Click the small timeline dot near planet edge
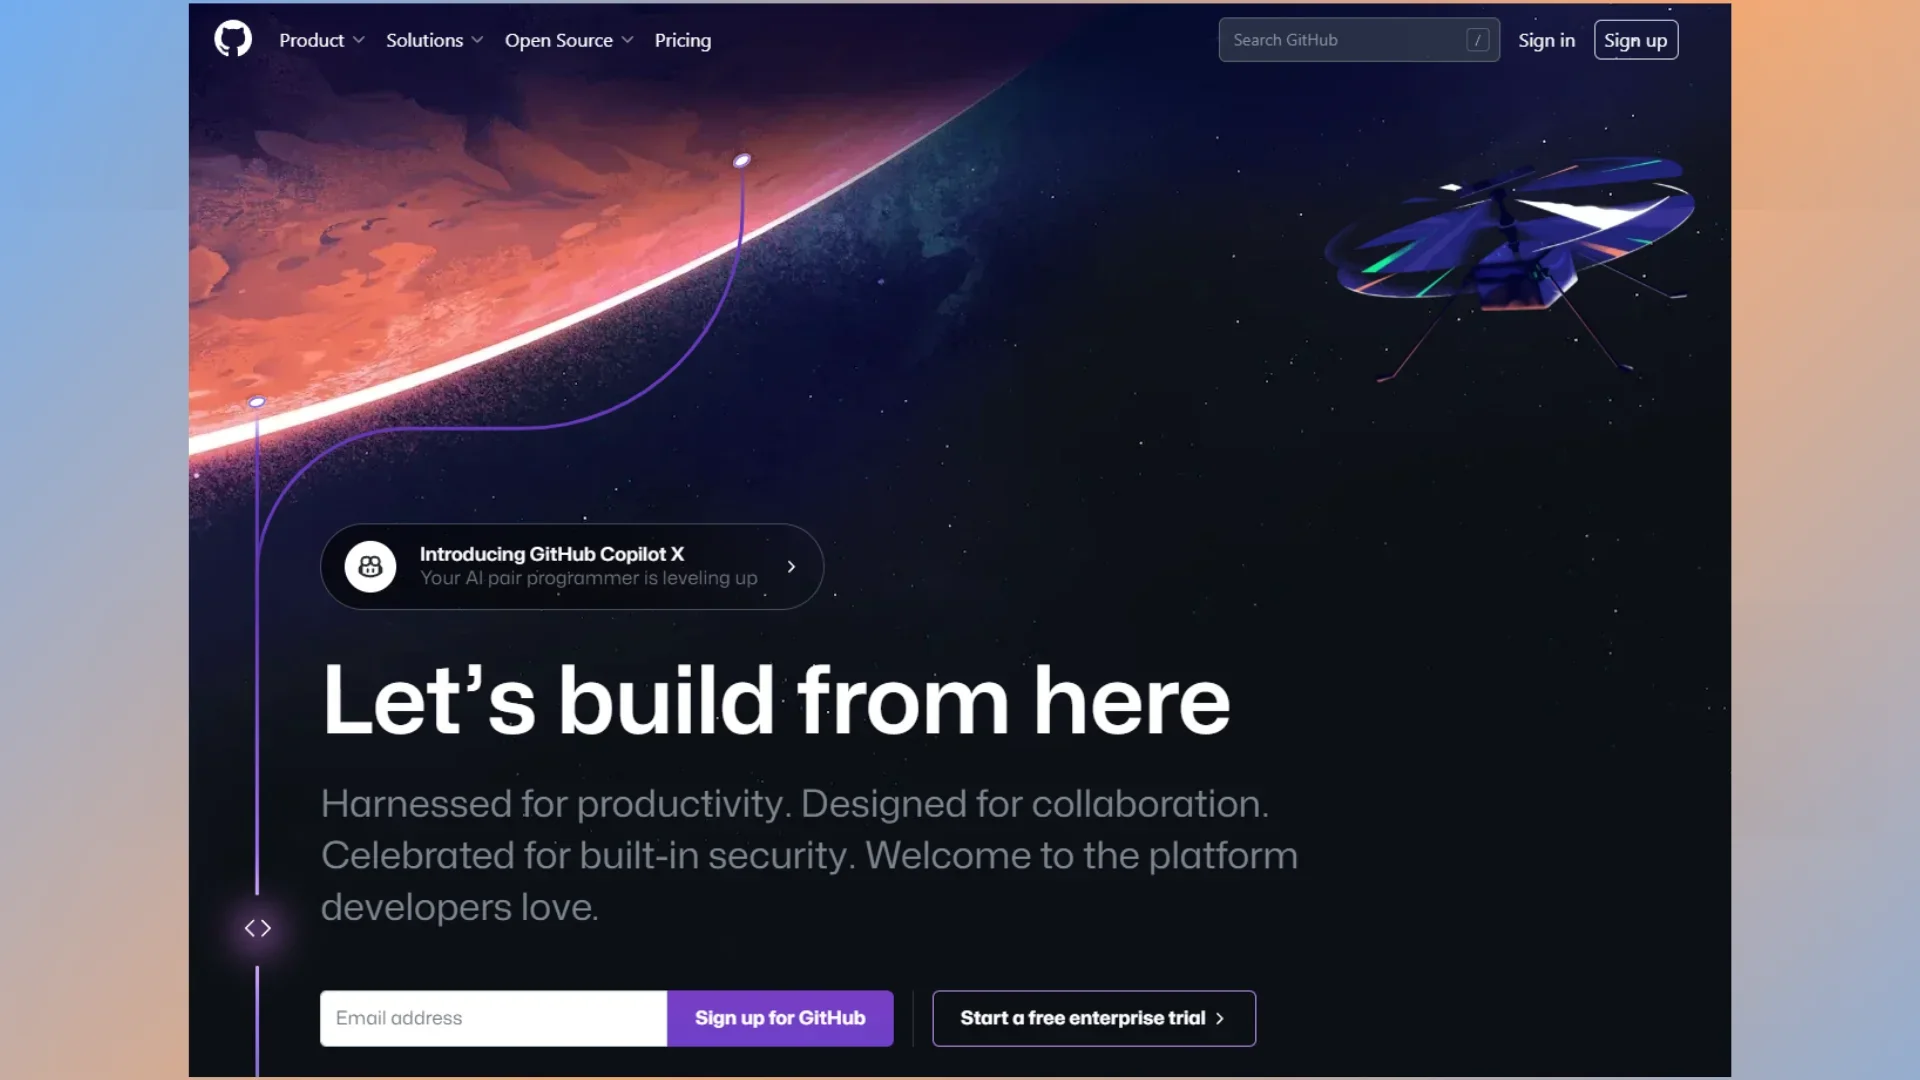The height and width of the screenshot is (1080, 1920). pos(257,402)
